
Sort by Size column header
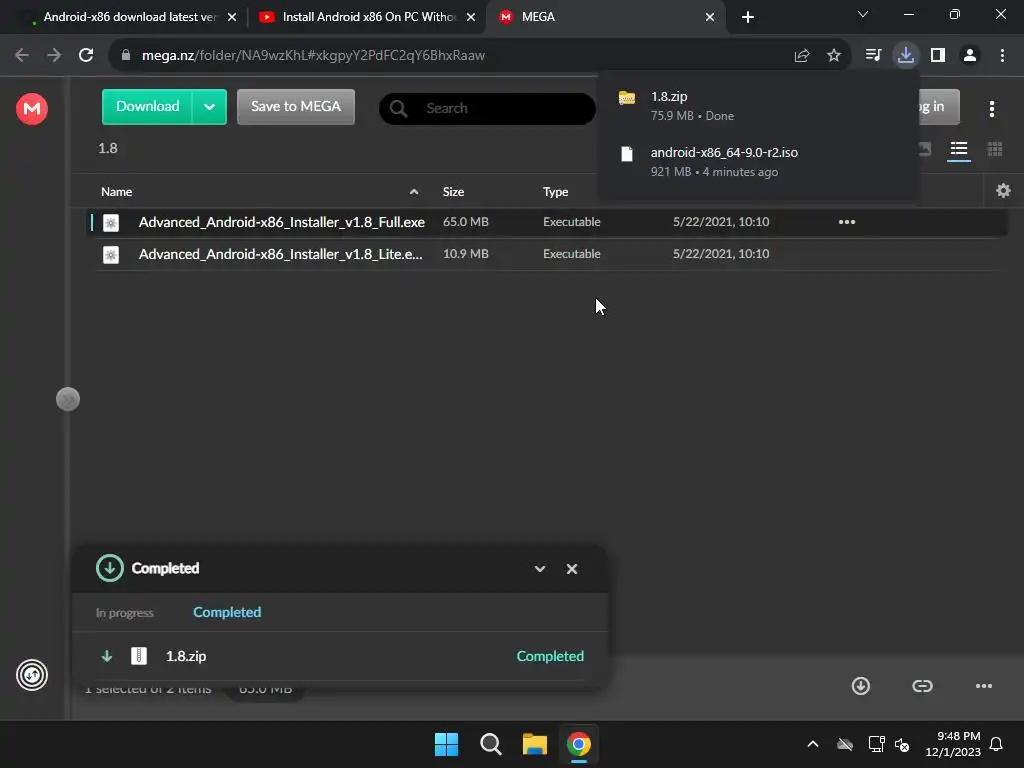point(453,192)
